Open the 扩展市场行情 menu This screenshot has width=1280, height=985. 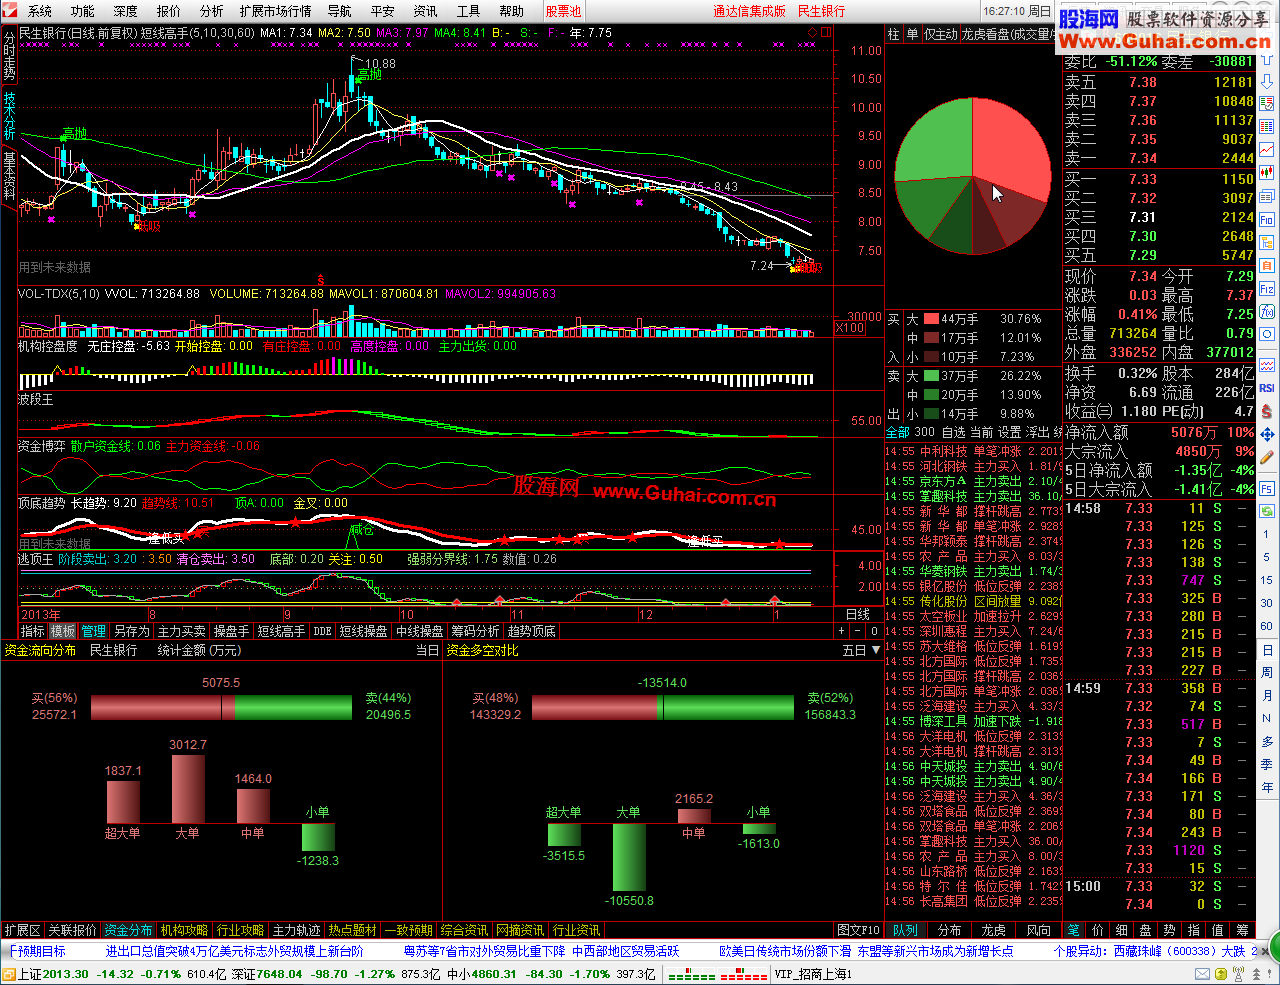point(276,11)
